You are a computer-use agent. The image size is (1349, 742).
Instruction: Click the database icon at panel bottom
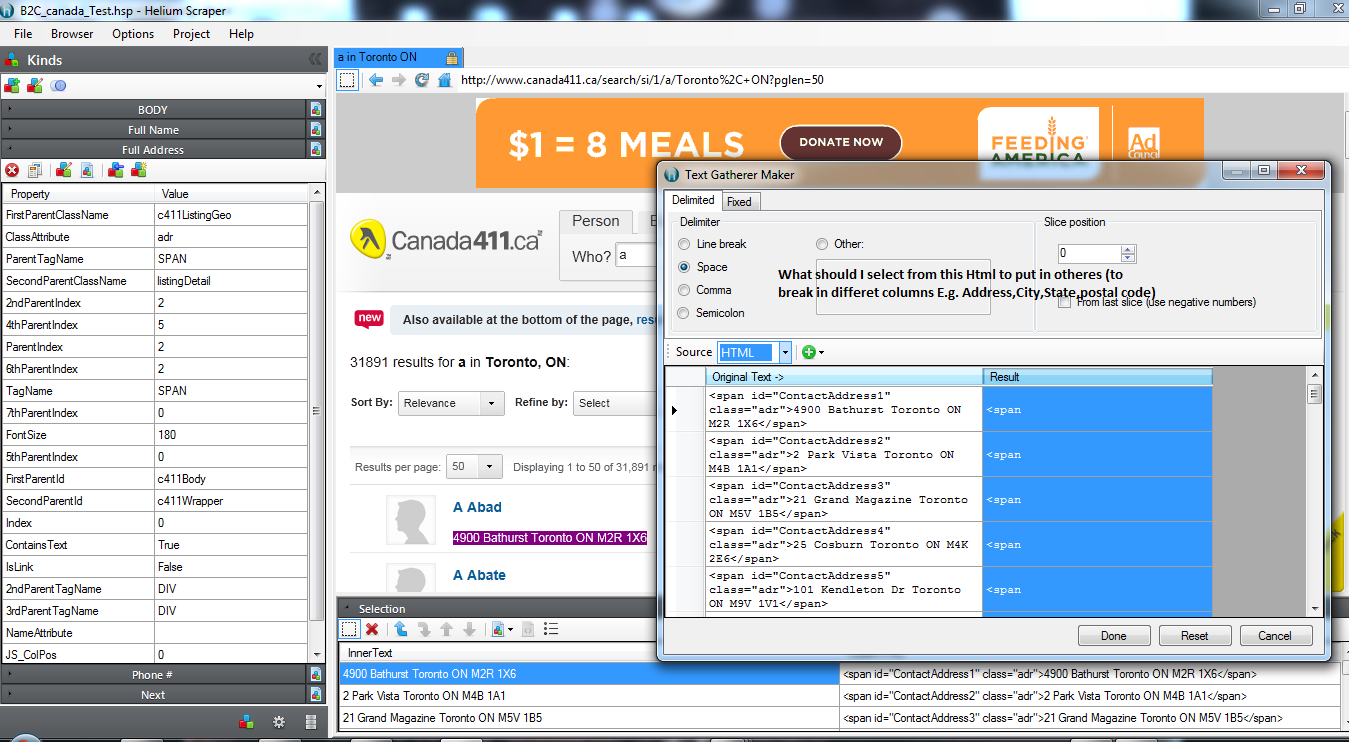(x=311, y=721)
